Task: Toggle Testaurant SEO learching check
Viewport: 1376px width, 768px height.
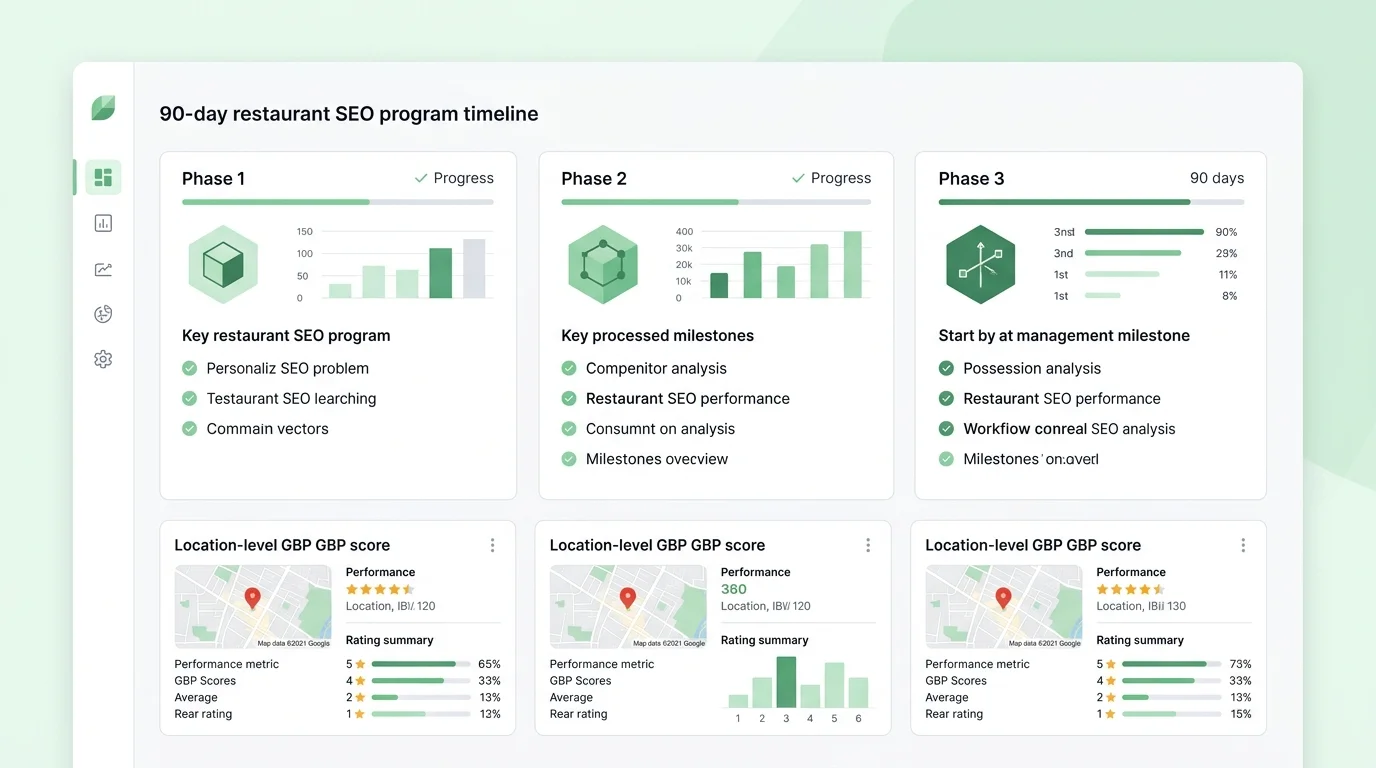Action: [x=189, y=398]
